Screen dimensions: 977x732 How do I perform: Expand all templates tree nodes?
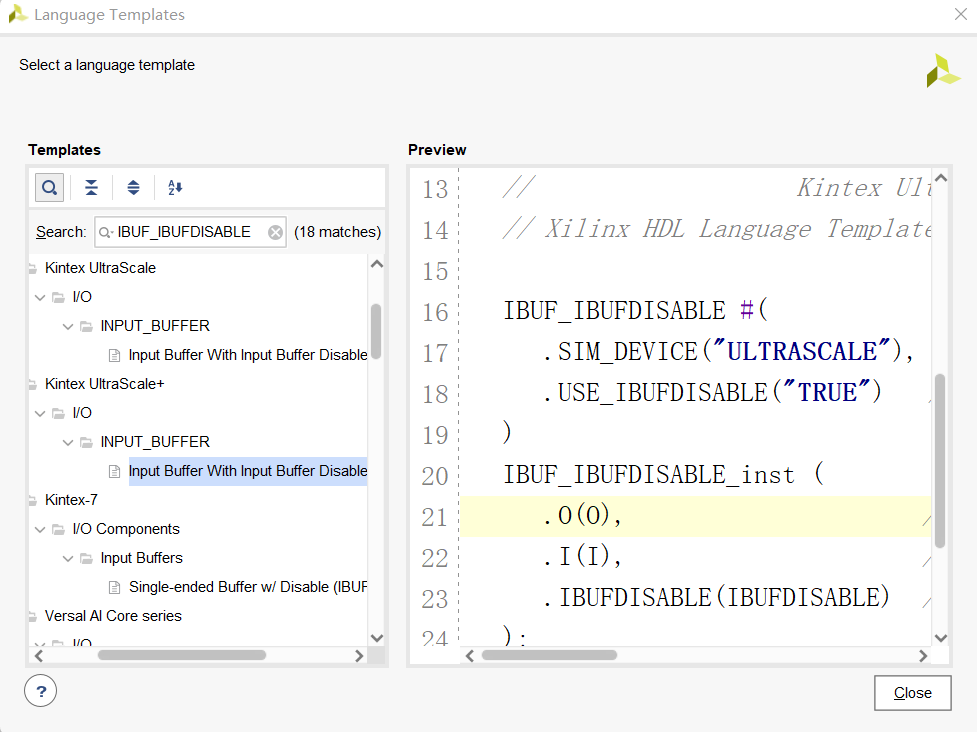[x=133, y=188]
